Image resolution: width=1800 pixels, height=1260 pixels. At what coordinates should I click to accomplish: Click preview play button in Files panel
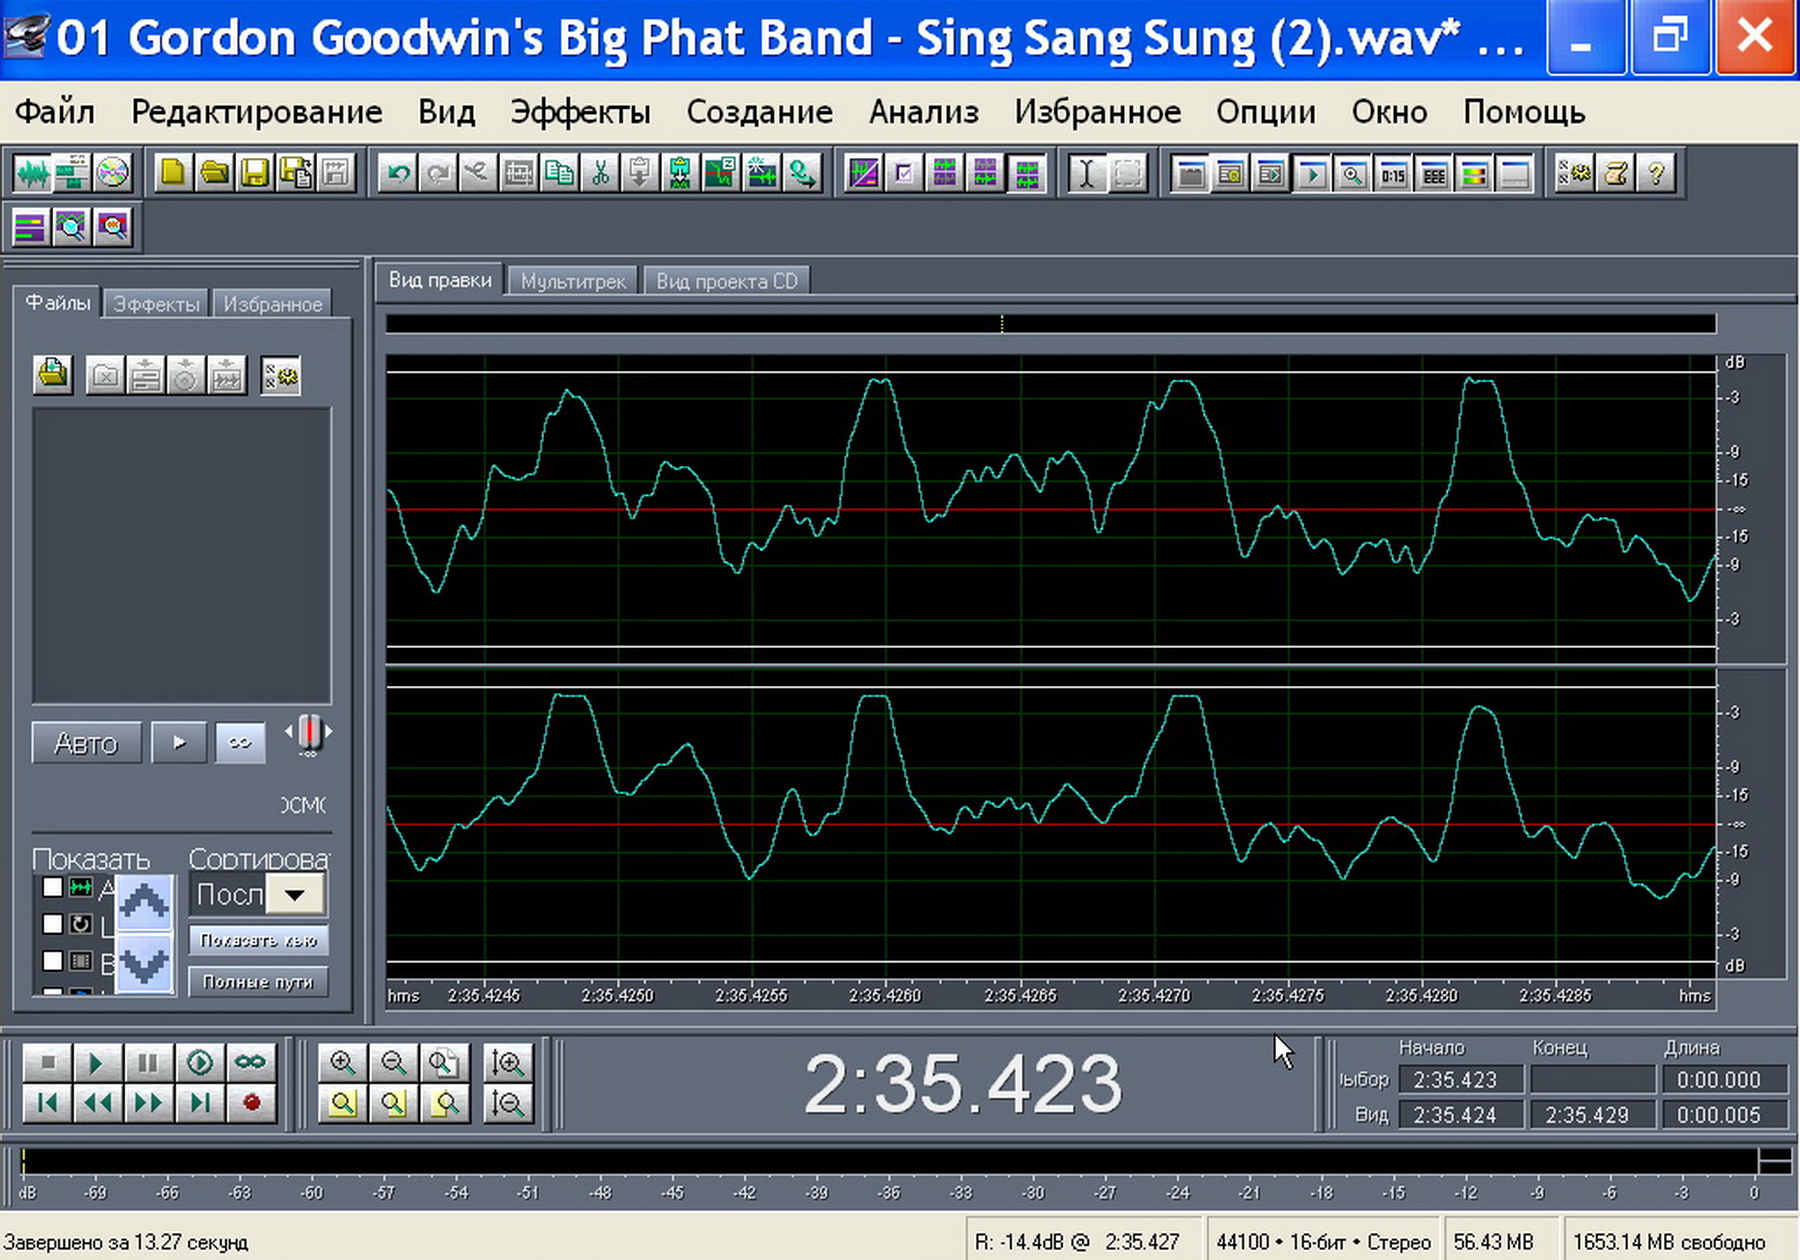[179, 743]
